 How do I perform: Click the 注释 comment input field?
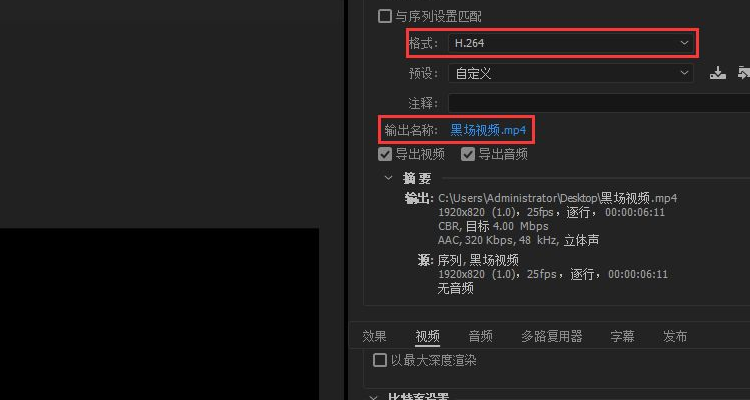(x=599, y=103)
